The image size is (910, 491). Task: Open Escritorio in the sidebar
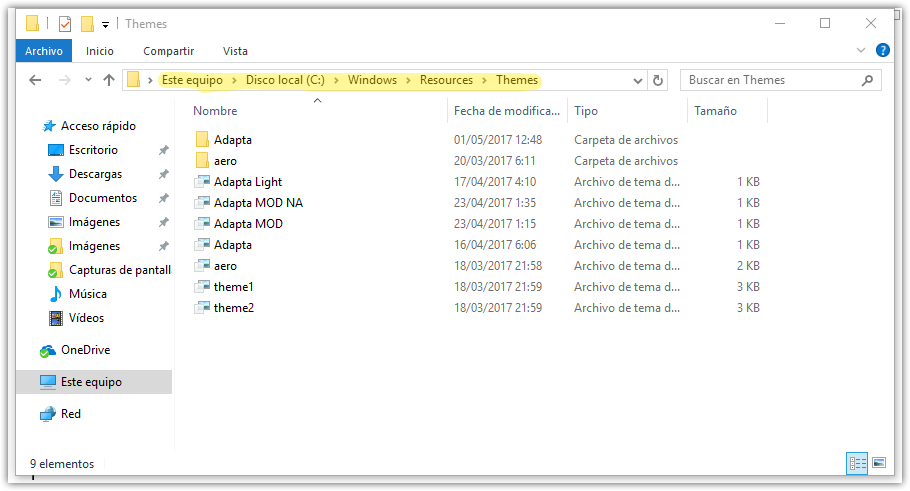point(93,150)
